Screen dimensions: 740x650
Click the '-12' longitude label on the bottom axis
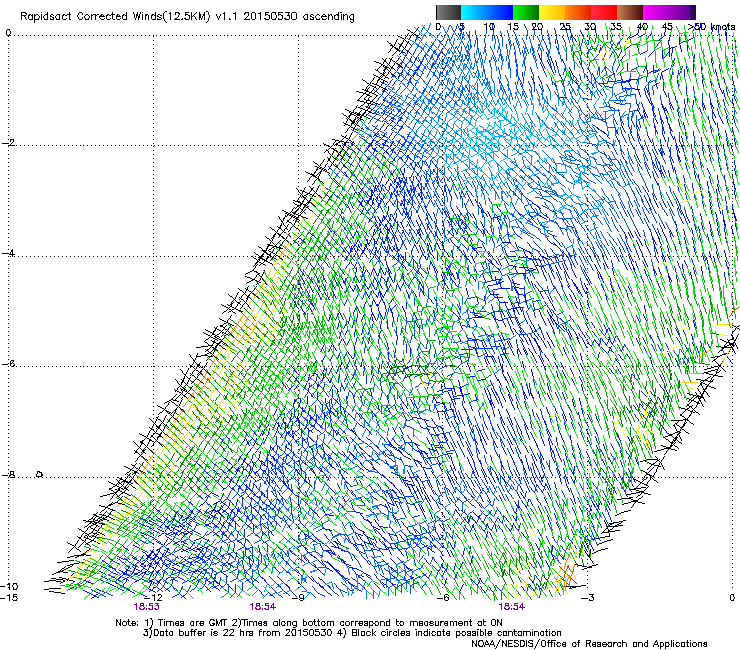[x=154, y=598]
